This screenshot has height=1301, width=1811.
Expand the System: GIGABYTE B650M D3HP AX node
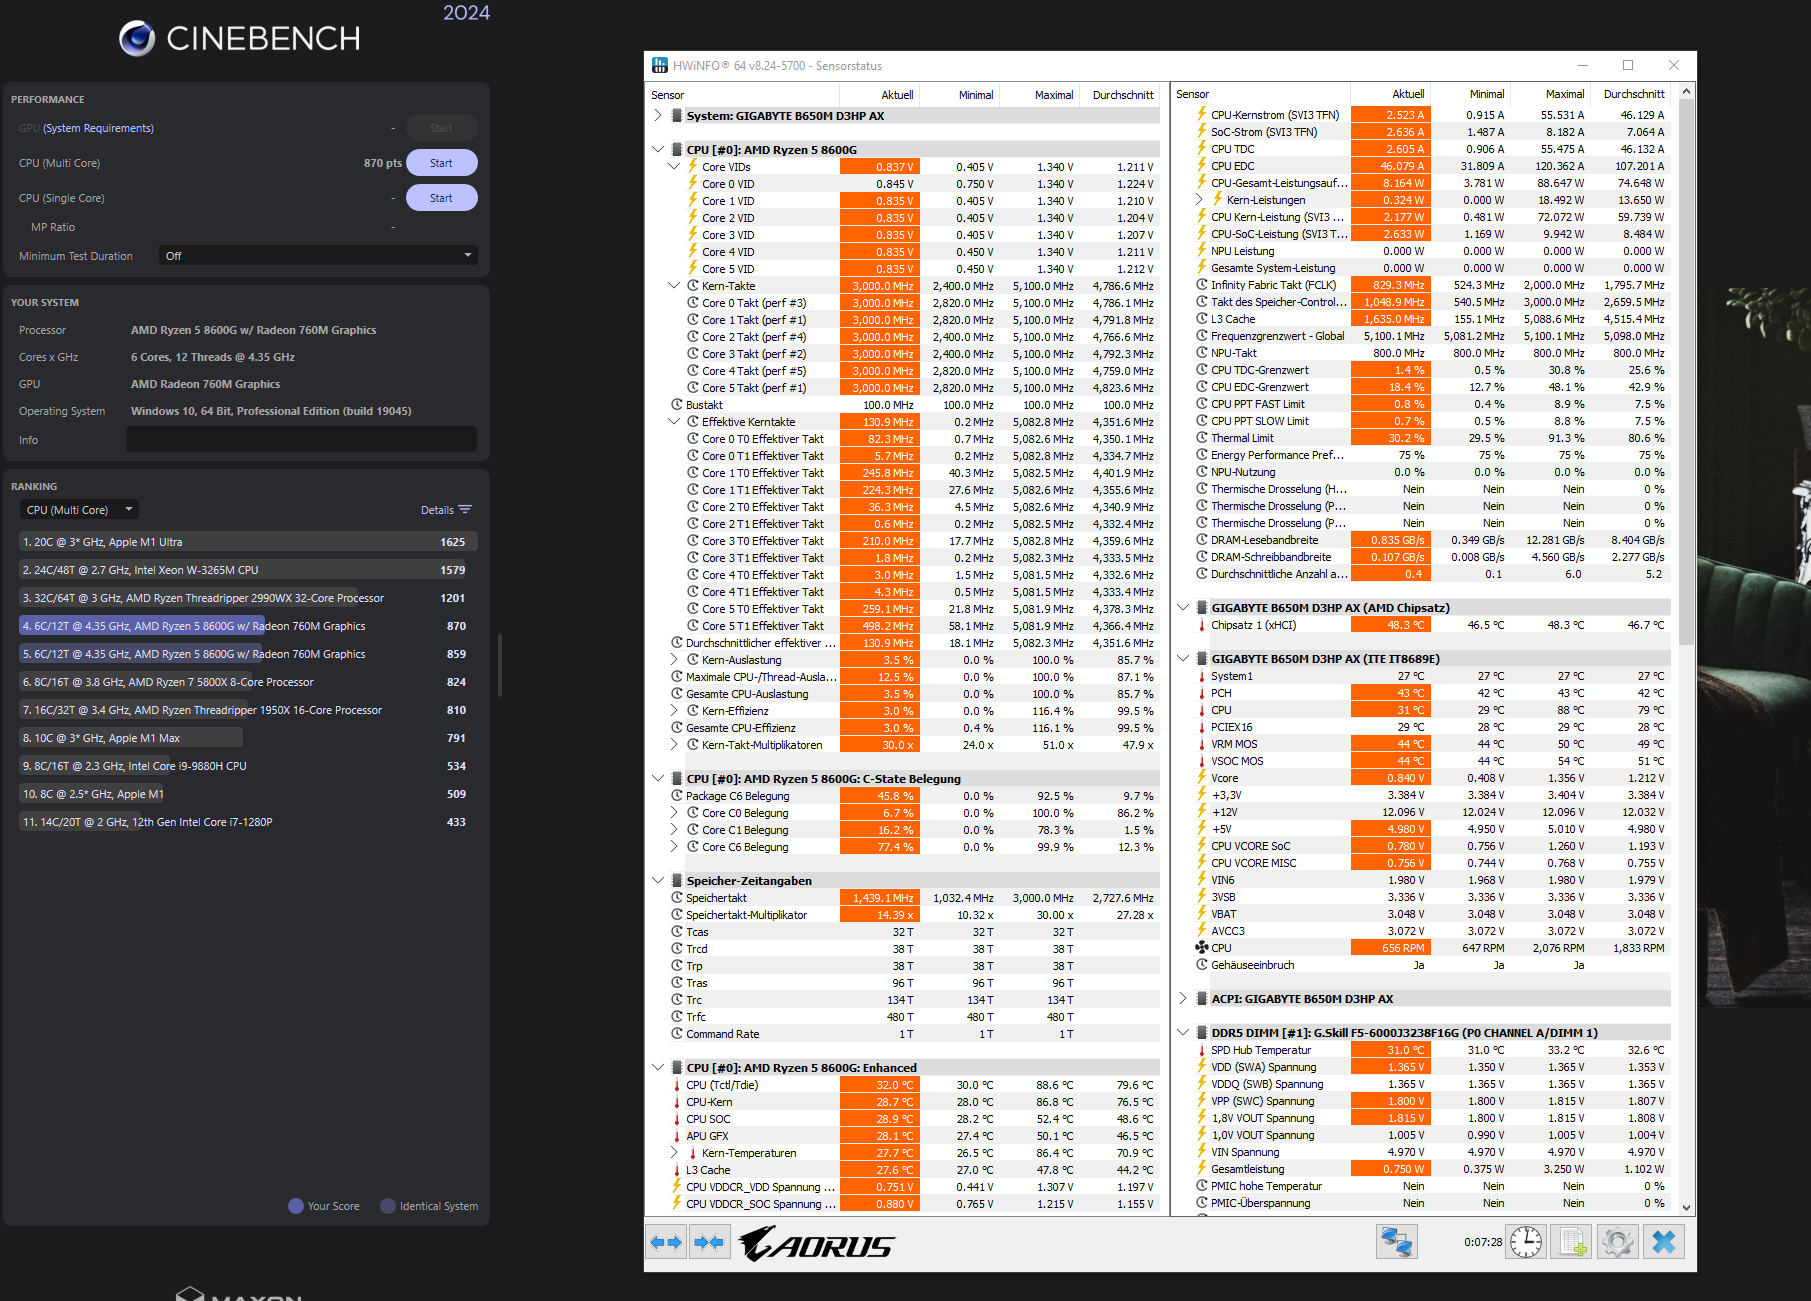tap(658, 116)
